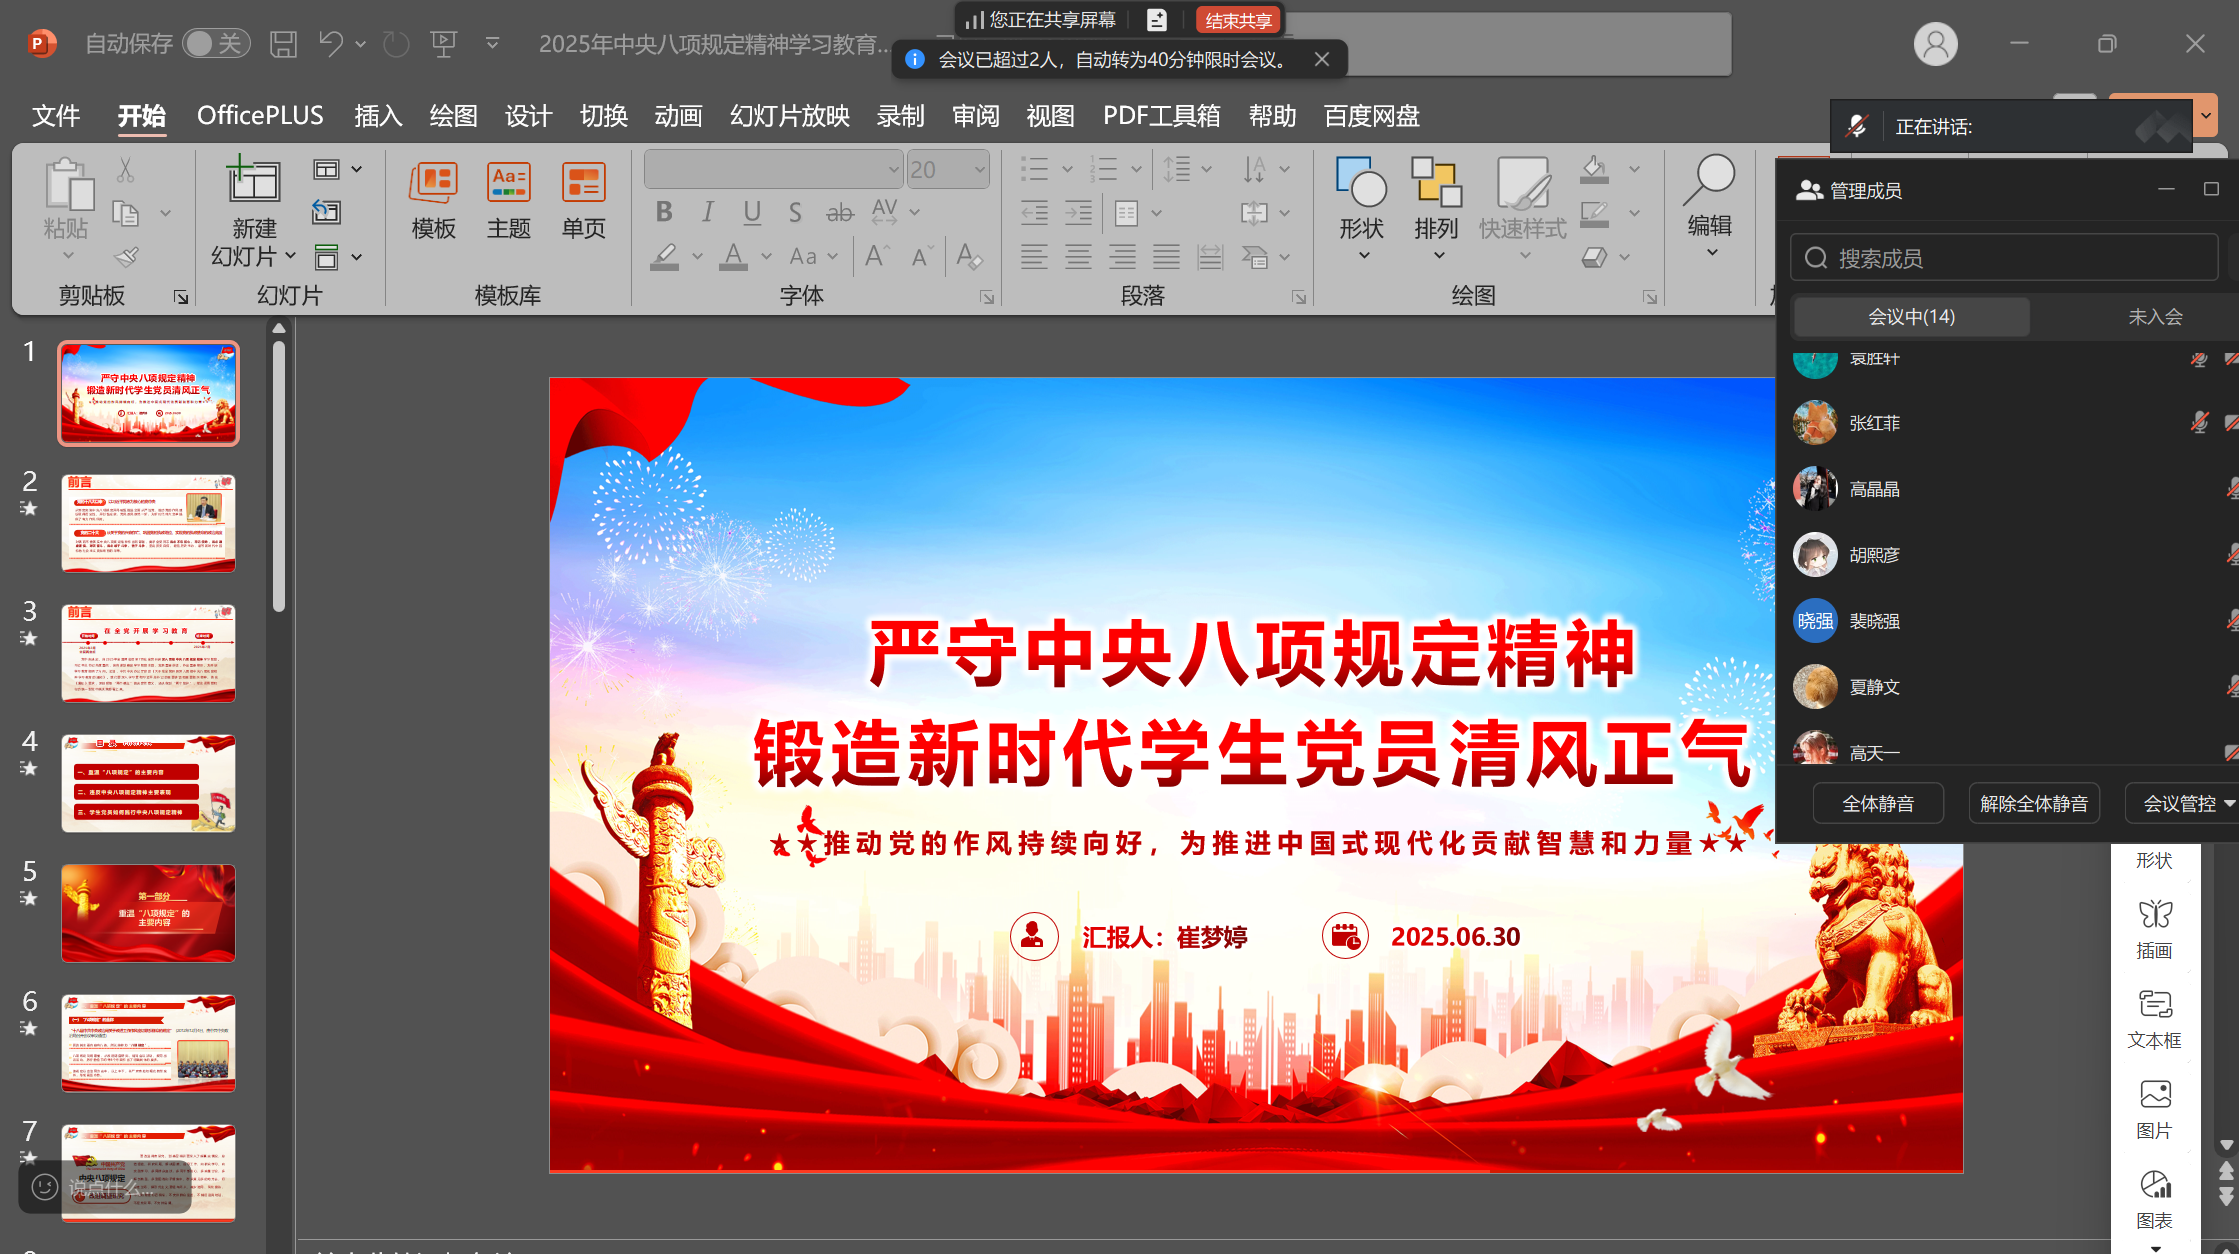Image resolution: width=2239 pixels, height=1254 pixels.
Task: Apply Bold formatting button
Action: (x=664, y=212)
